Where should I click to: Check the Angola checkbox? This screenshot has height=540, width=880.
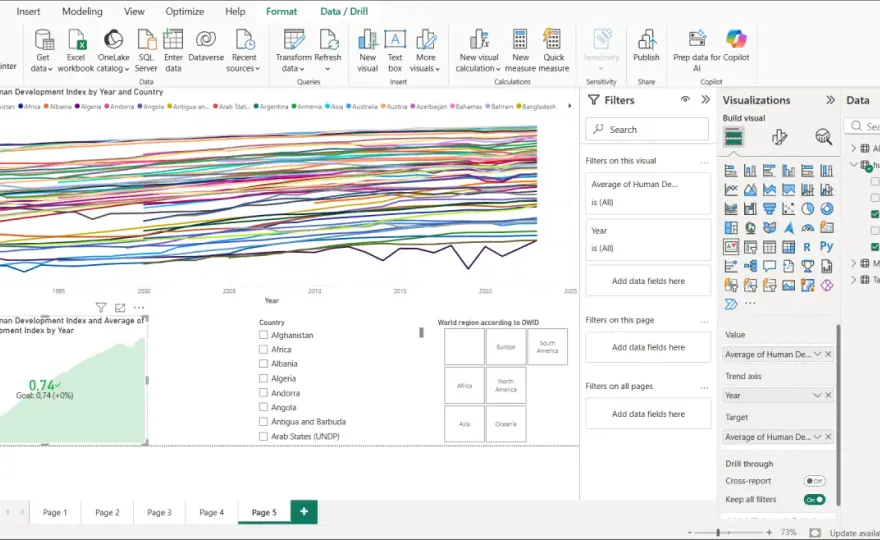click(x=263, y=407)
